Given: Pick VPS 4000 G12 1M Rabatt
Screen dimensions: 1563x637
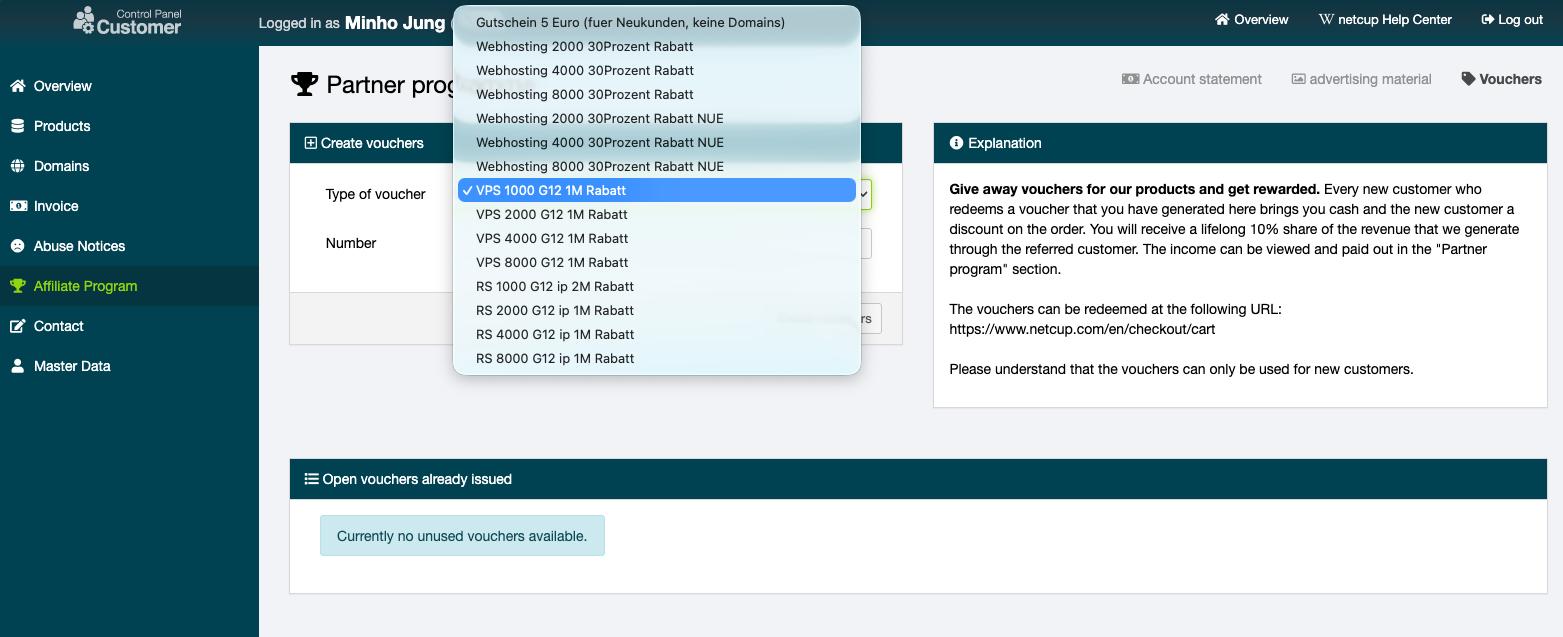Looking at the screenshot, I should [x=657, y=238].
